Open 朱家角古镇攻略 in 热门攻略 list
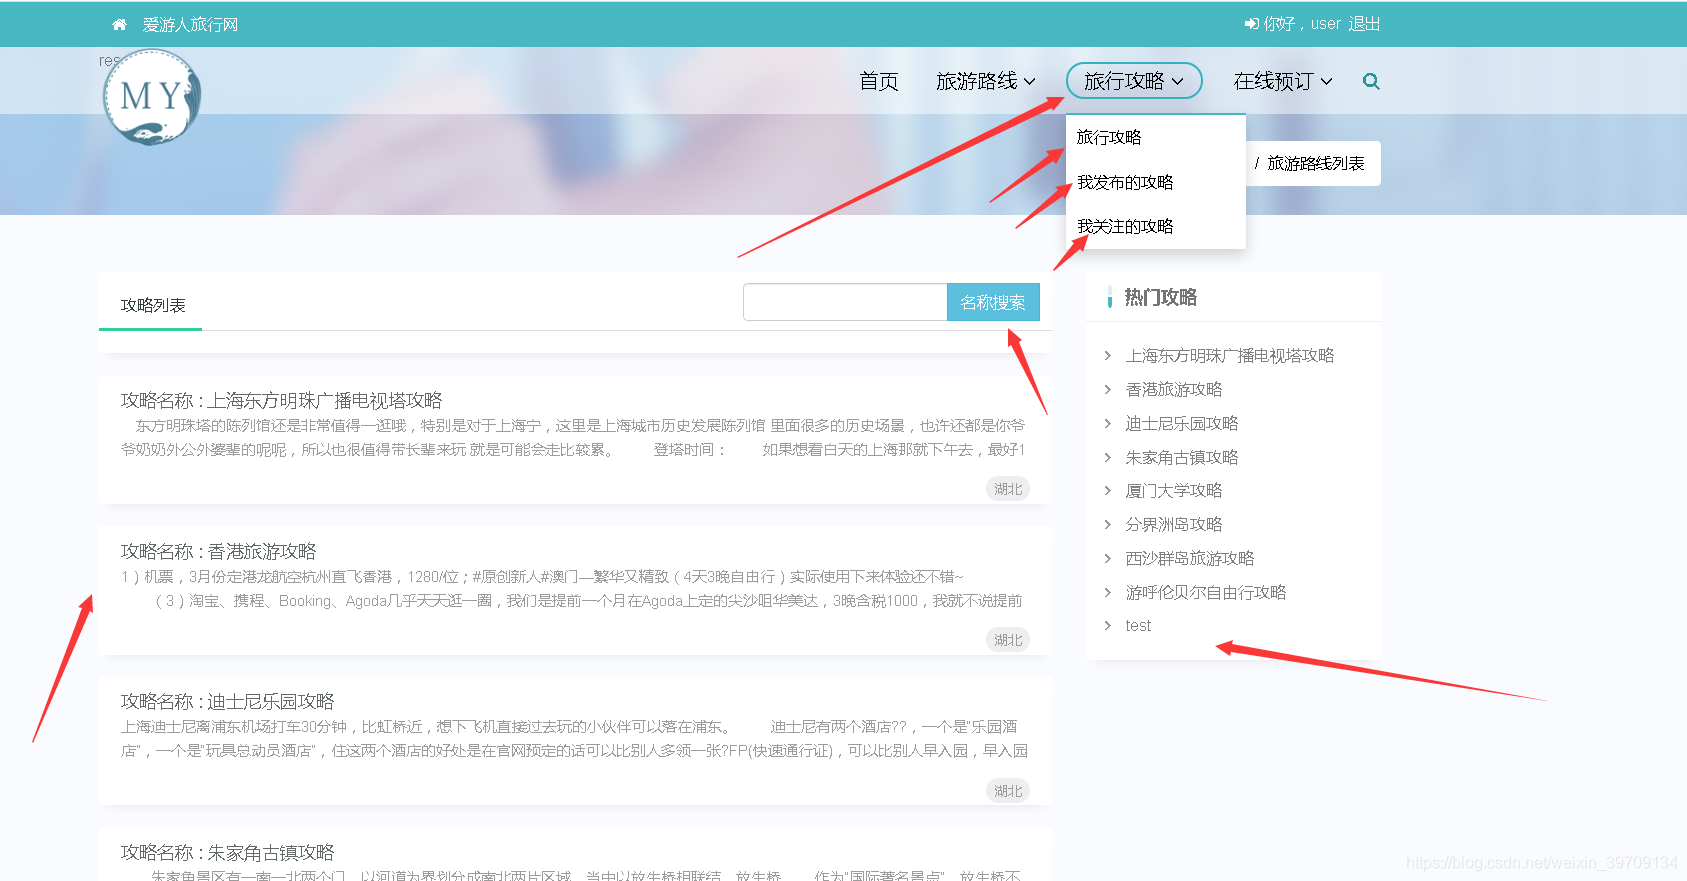The image size is (1687, 881). (x=1181, y=458)
